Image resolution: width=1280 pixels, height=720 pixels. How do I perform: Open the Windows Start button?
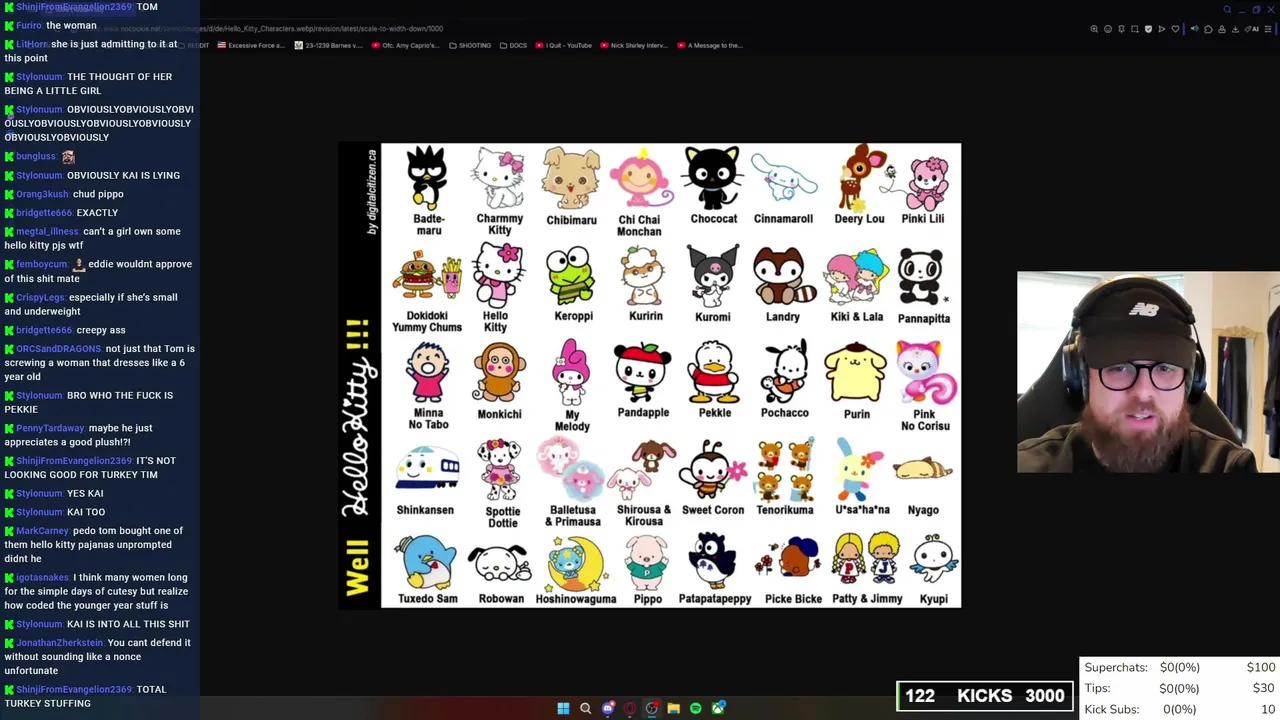pyautogui.click(x=563, y=708)
